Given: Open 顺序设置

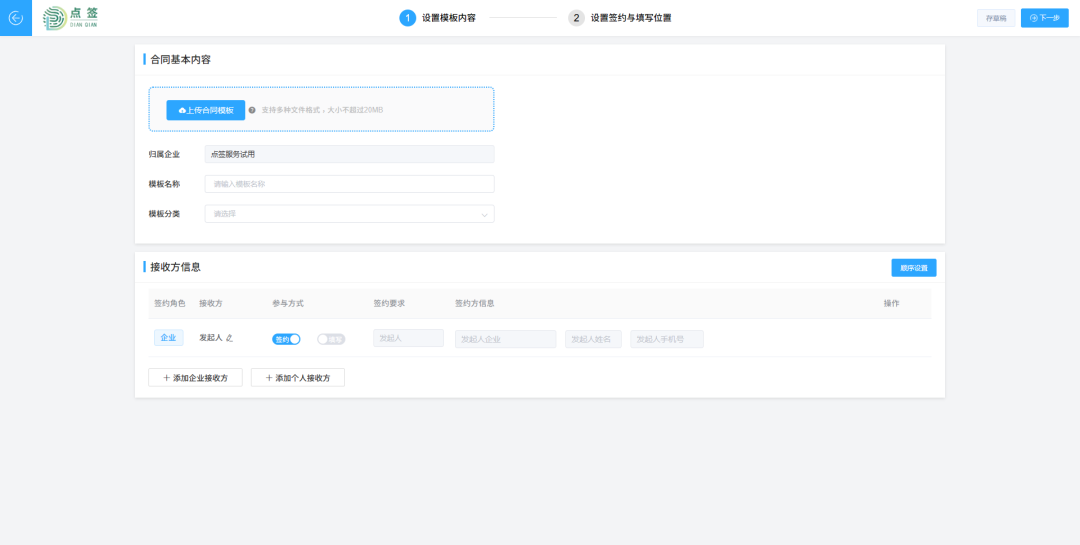Looking at the screenshot, I should [x=913, y=268].
